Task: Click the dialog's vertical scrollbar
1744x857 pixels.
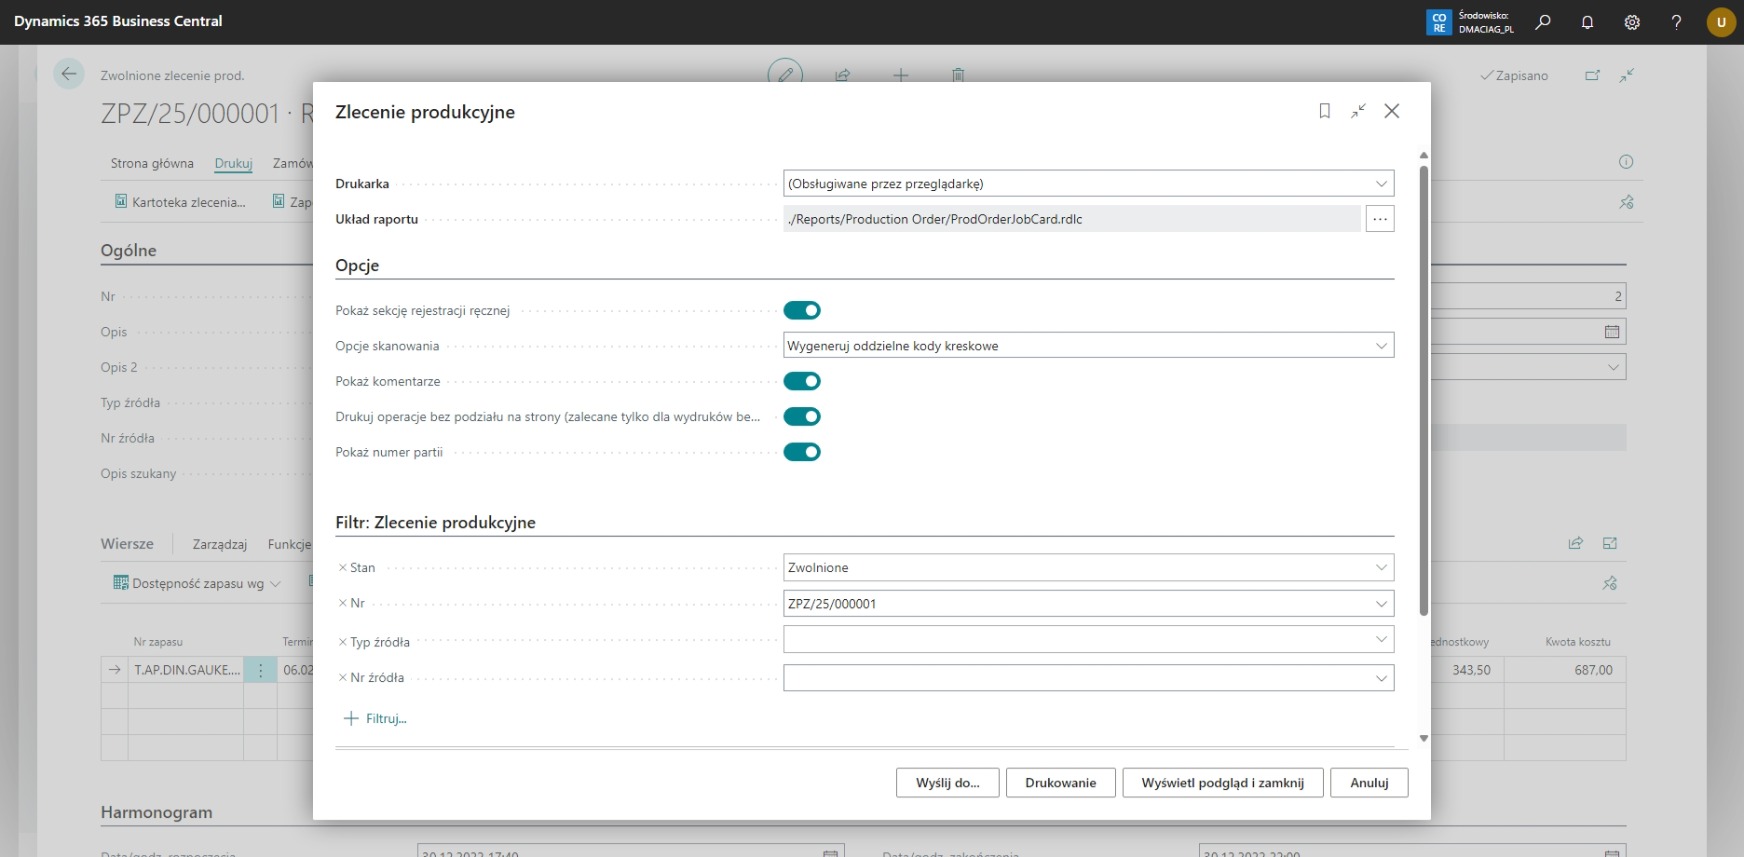Action: point(1423,390)
